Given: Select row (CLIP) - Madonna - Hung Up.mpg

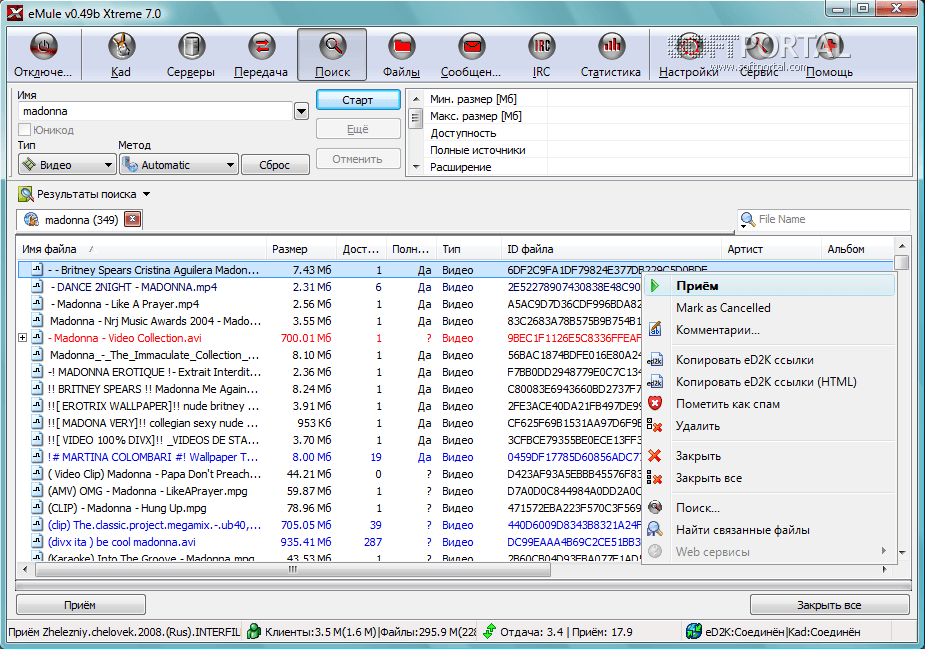Looking at the screenshot, I should [x=329, y=508].
